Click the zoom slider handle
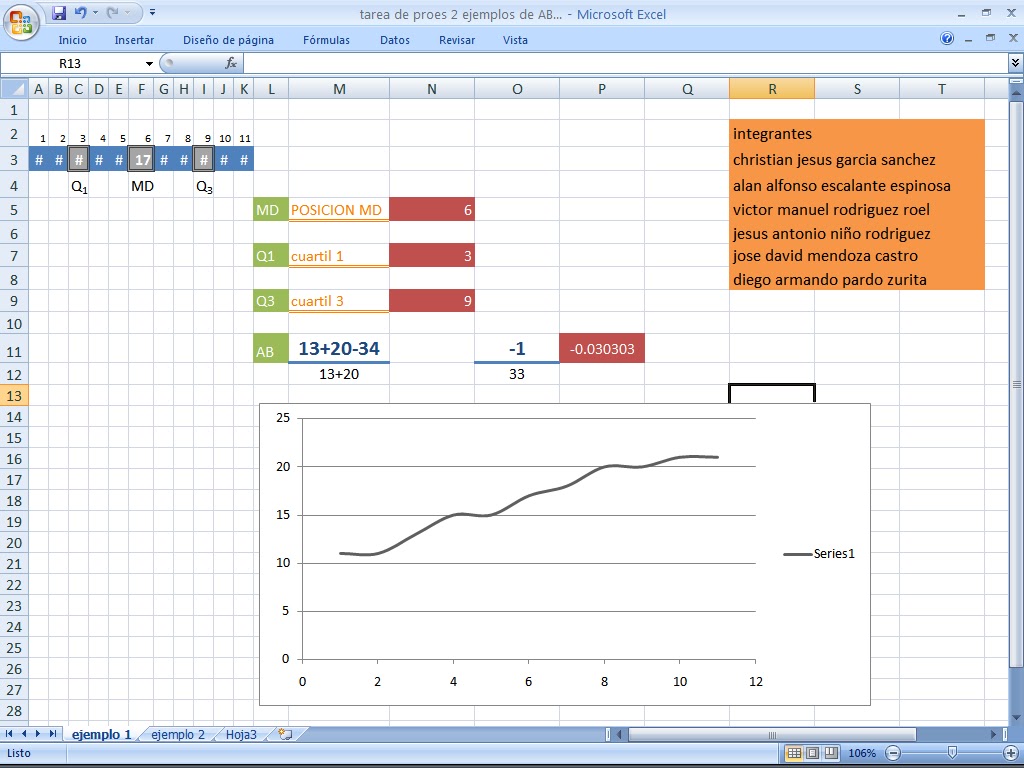 pyautogui.click(x=952, y=753)
